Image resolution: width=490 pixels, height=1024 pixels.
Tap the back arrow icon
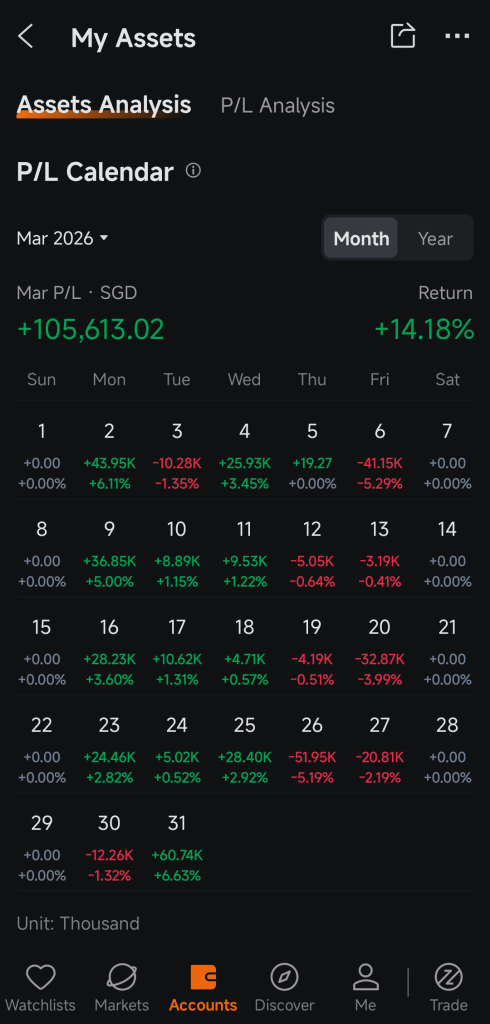[25, 37]
